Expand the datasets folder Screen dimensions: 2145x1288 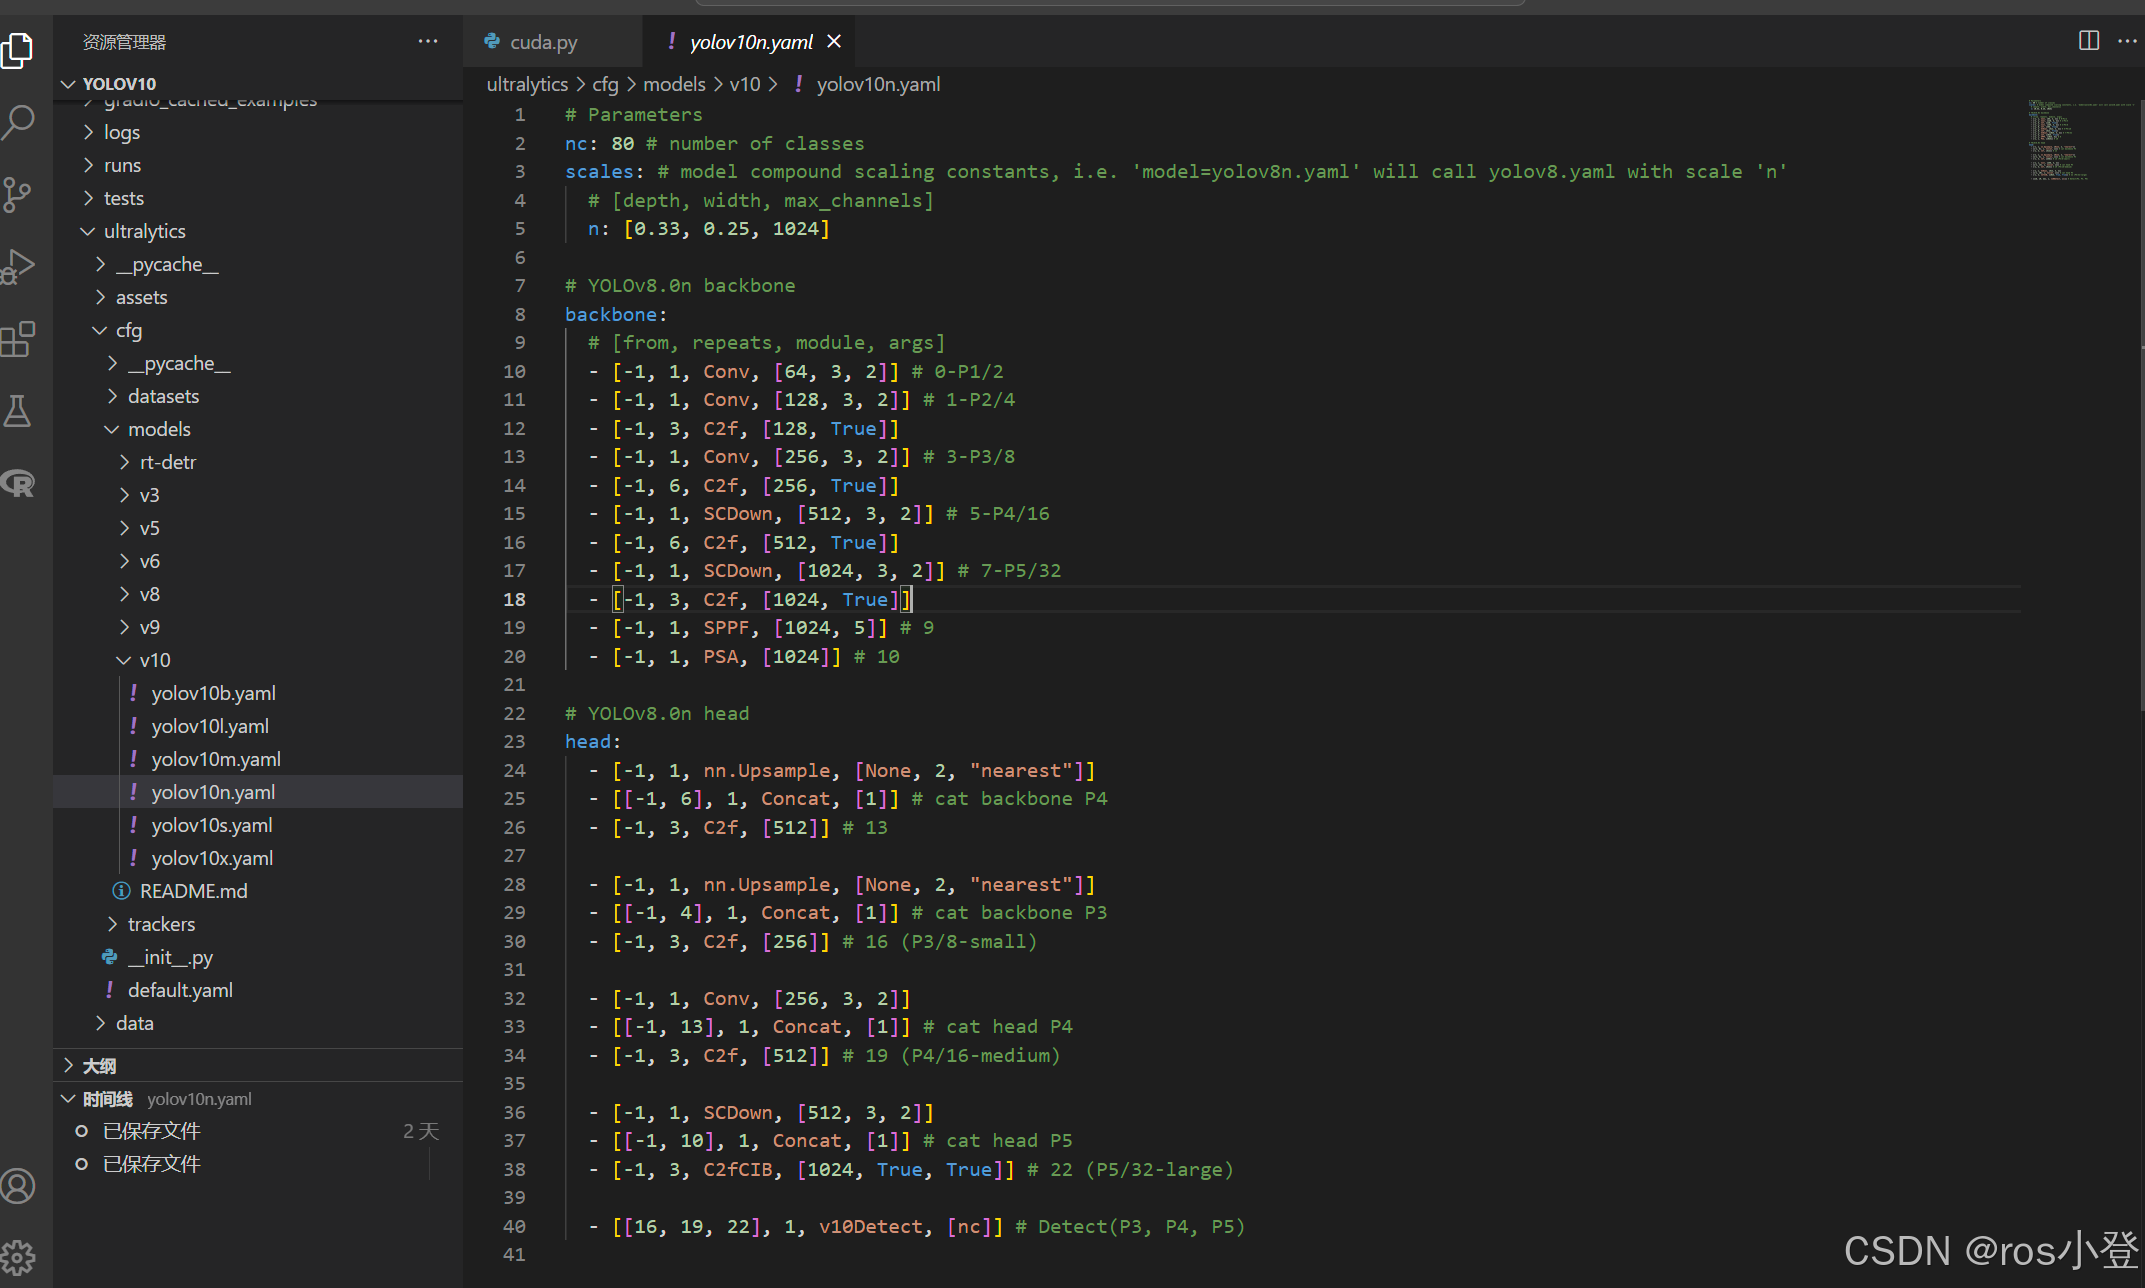pos(258,396)
